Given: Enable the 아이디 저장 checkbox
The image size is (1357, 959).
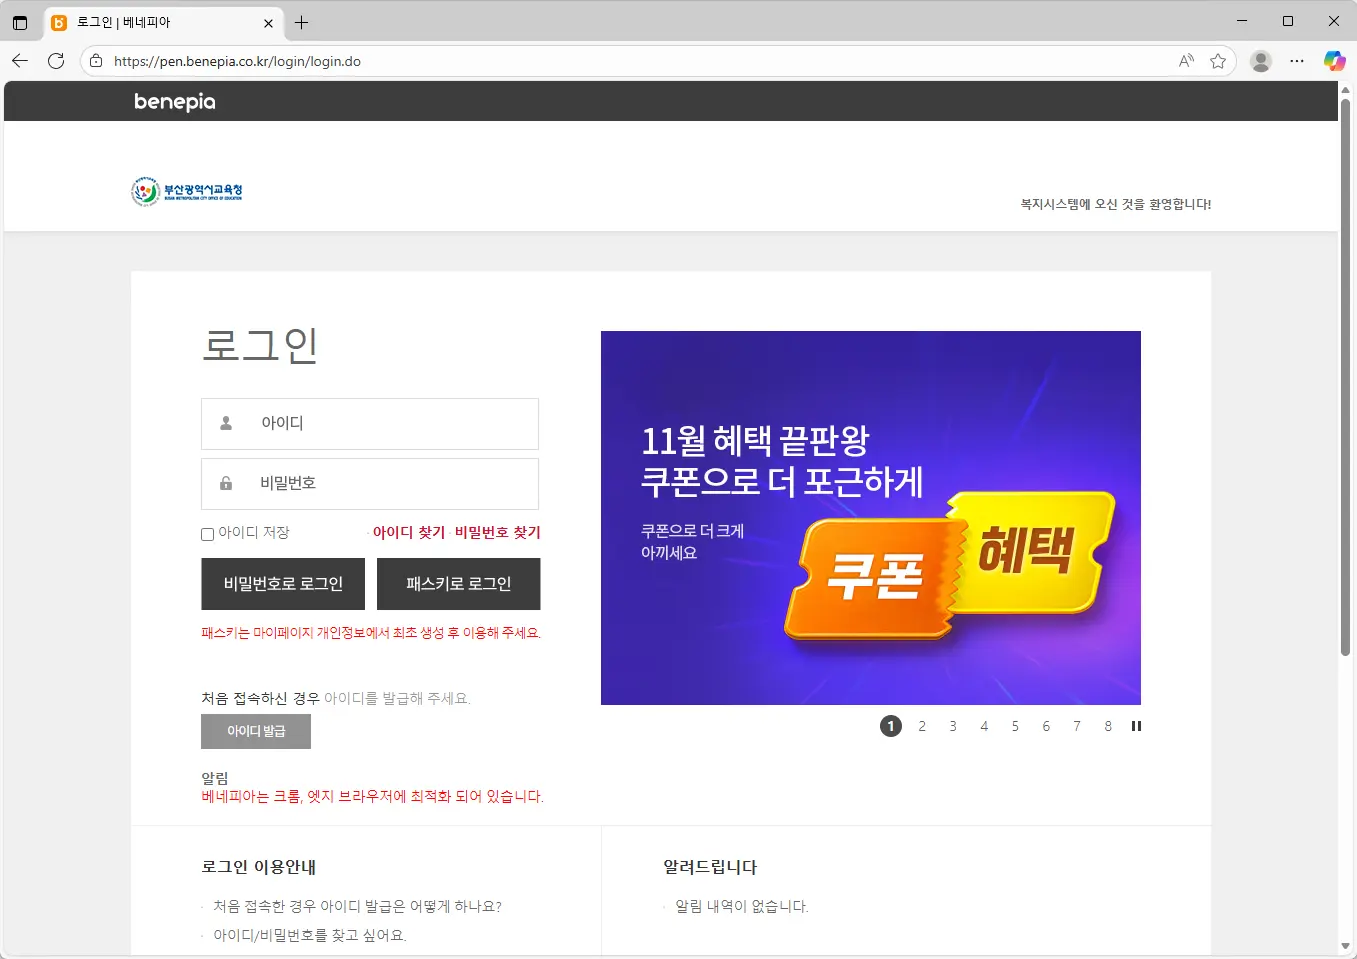Looking at the screenshot, I should coord(206,533).
